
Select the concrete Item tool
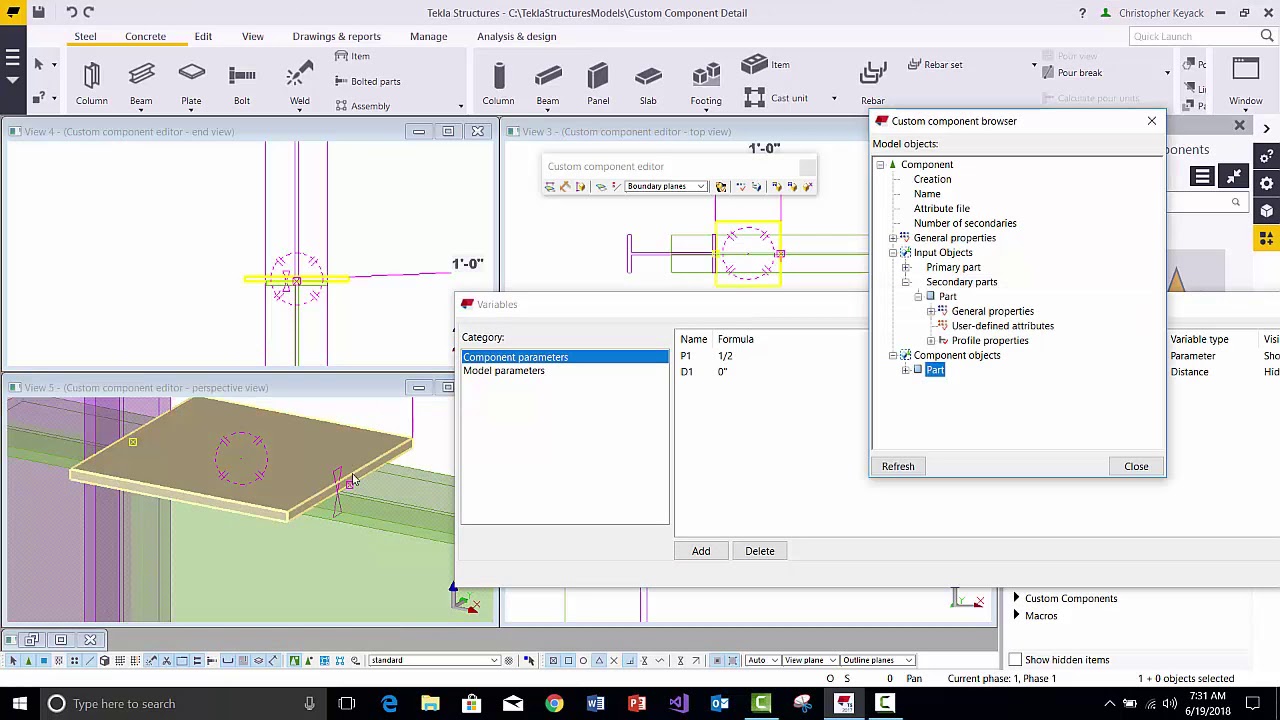click(x=766, y=65)
